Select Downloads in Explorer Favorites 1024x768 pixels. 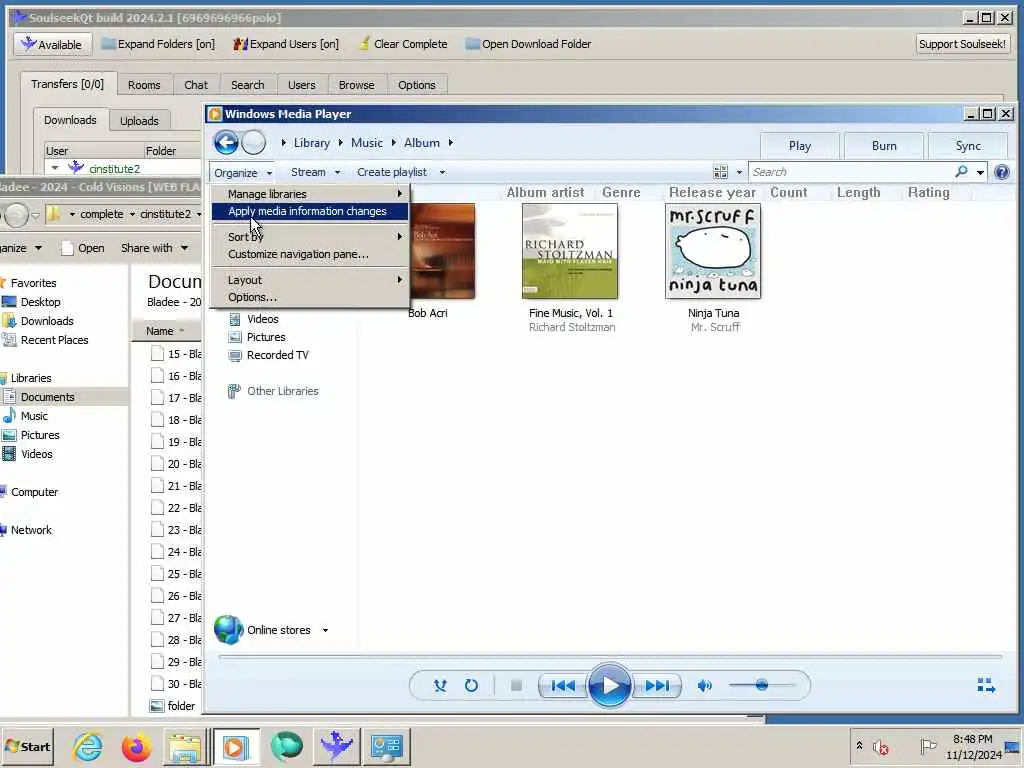click(x=47, y=321)
